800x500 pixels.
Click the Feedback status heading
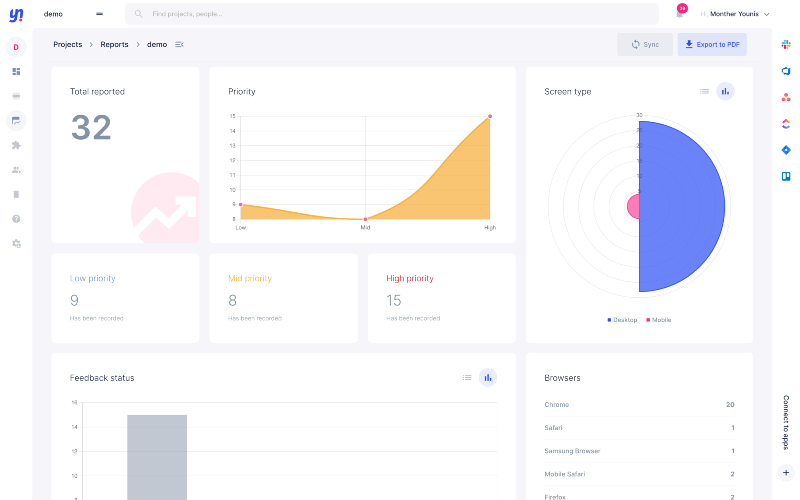[x=102, y=378]
